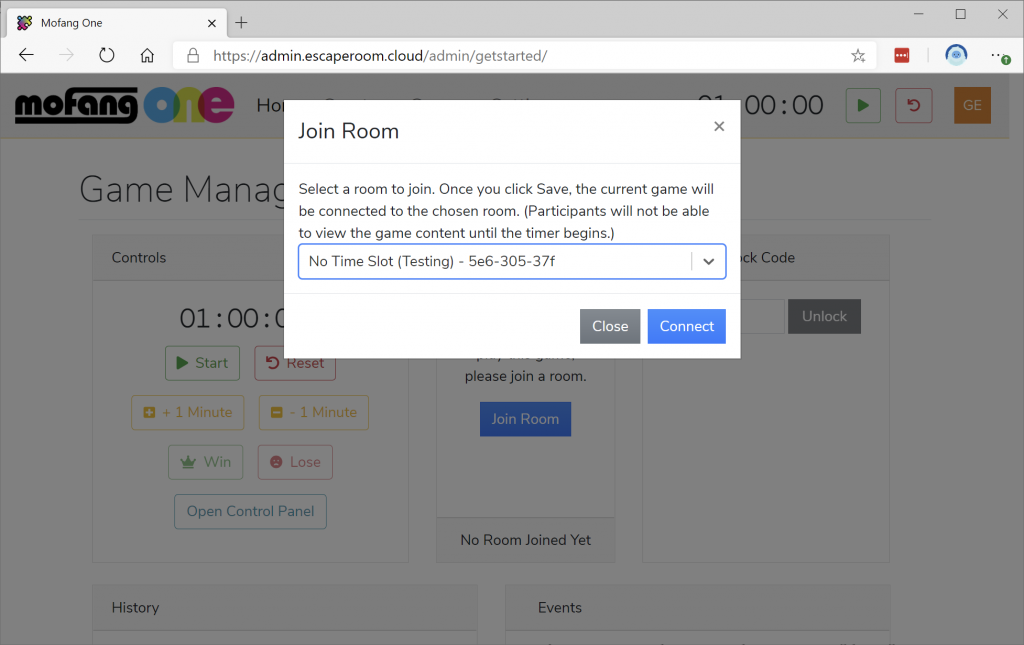Image resolution: width=1024 pixels, height=645 pixels.
Task: Start the game timer in Controls
Action: (x=202, y=363)
